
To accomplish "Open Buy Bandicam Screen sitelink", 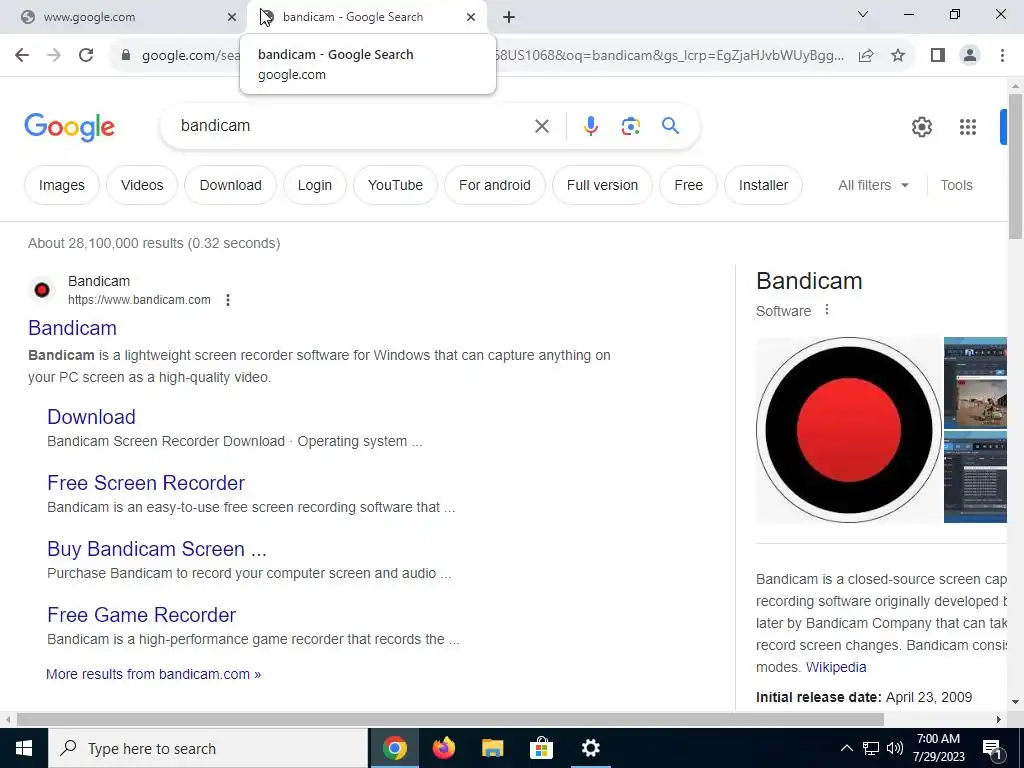I will (x=157, y=549).
